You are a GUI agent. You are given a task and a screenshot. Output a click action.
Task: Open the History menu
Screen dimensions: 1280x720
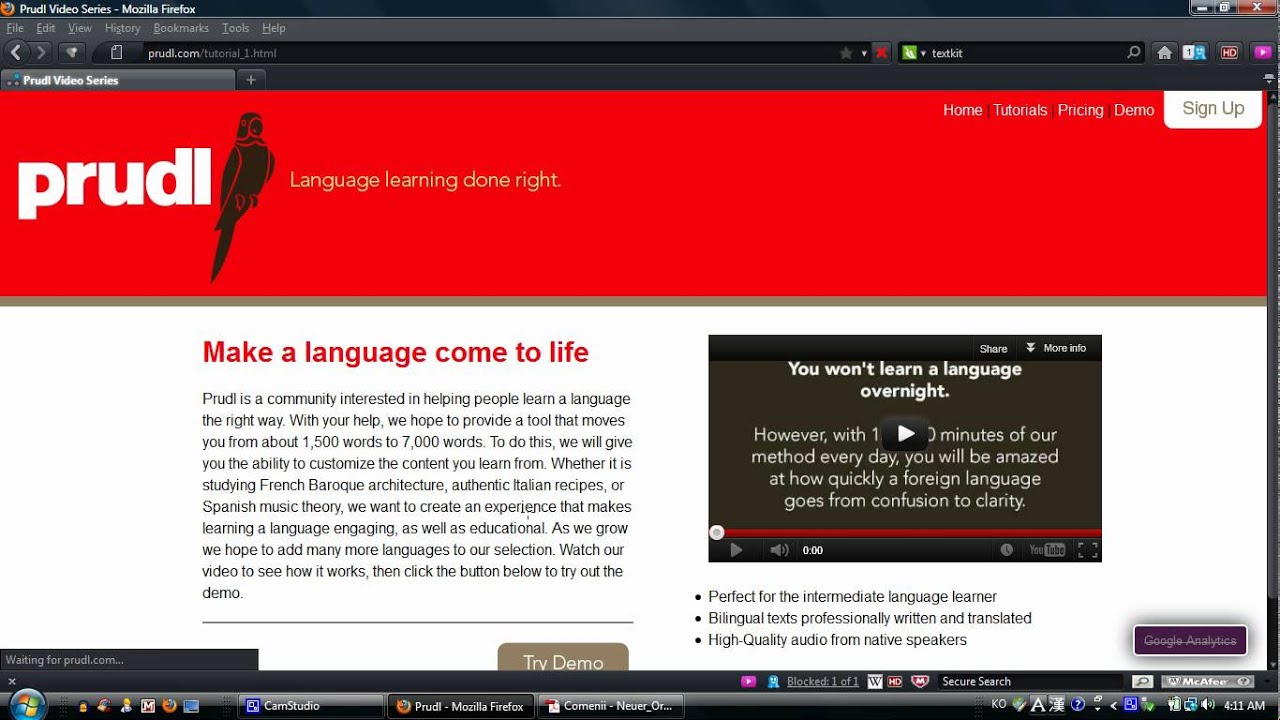pos(122,28)
